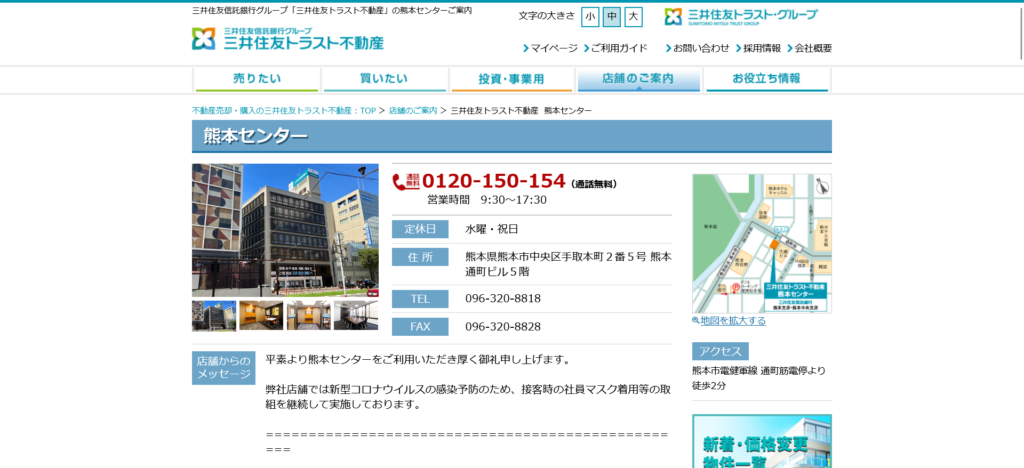Open the 店舗のご案内 breadcrumb link
Viewport: 1024px width, 468px height.
(x=413, y=111)
